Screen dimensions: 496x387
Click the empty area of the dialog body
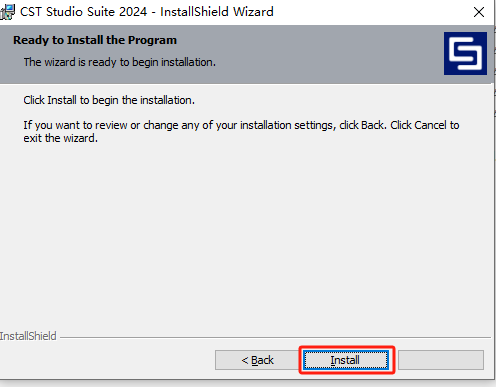(x=247, y=233)
